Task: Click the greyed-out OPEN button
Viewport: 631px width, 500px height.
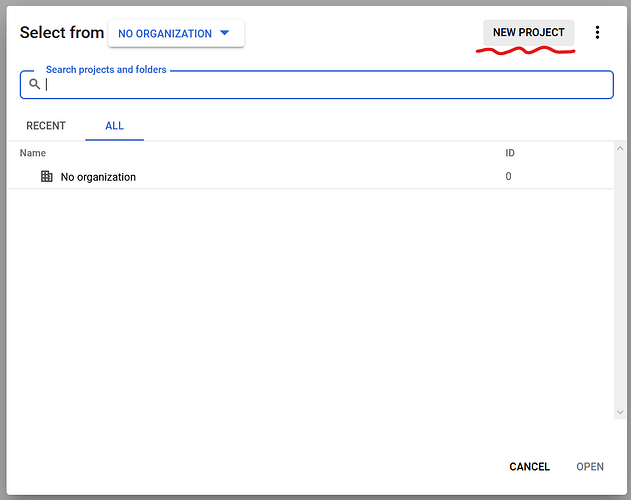Action: click(x=590, y=467)
